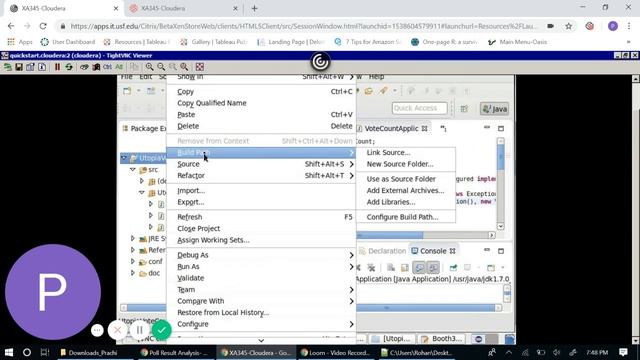This screenshot has height=360, width=640.
Task: Bookmark this page with the star icon
Action: pos(569,26)
